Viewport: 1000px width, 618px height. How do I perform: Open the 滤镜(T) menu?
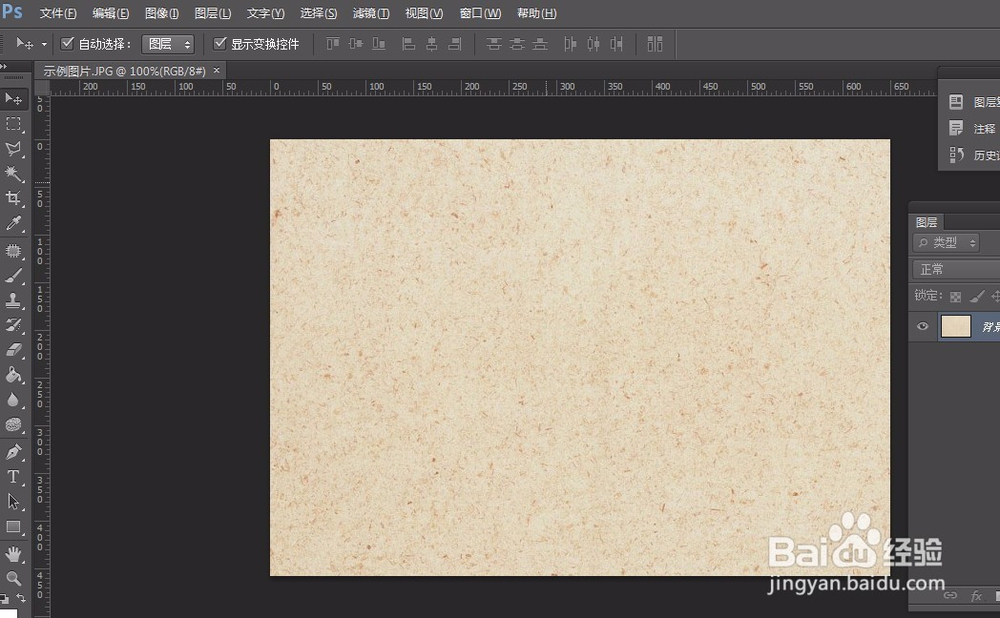(371, 13)
